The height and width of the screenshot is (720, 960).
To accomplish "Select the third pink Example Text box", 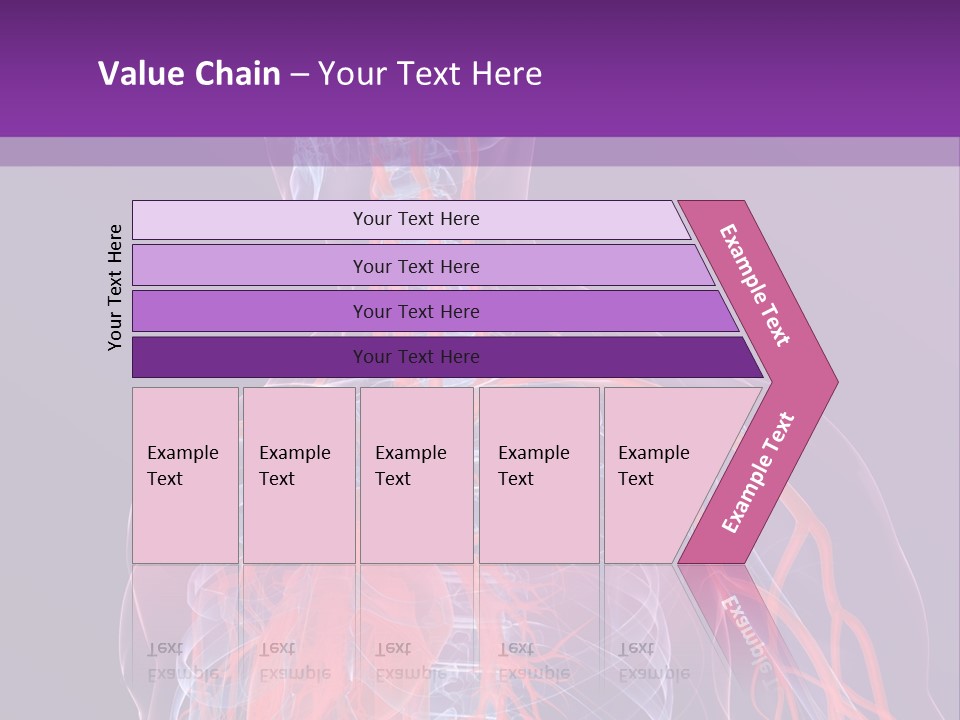I will [x=416, y=475].
